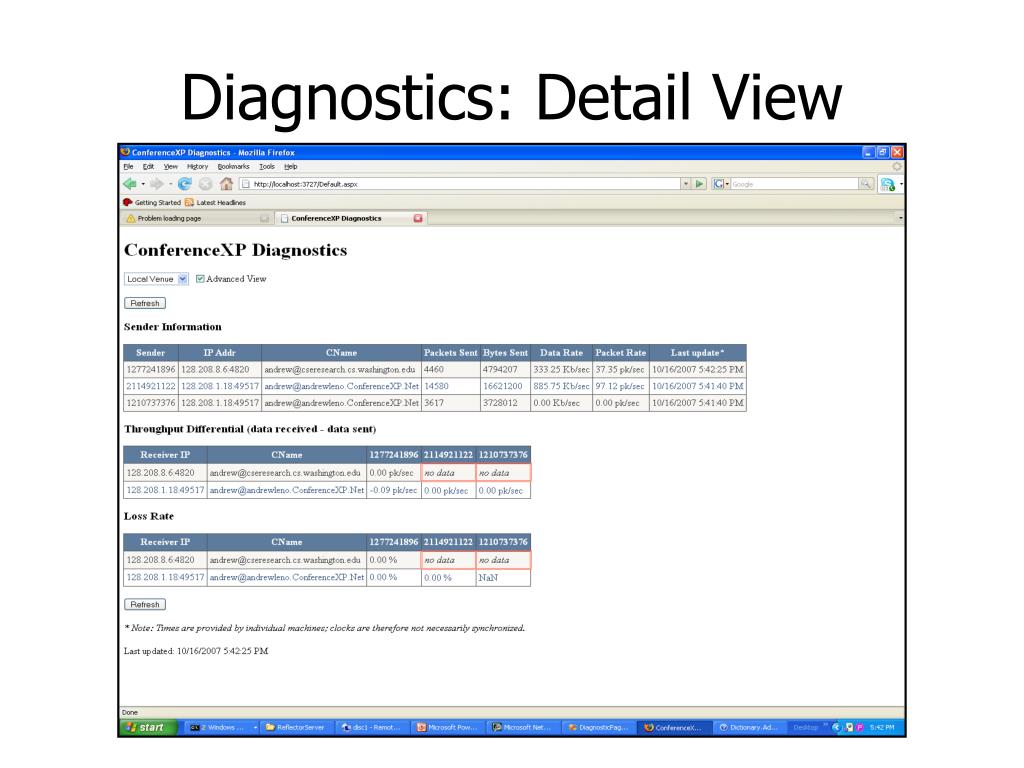Screen dimensions: 1024x768
Task: Go to the Home page icon
Action: click(x=226, y=184)
